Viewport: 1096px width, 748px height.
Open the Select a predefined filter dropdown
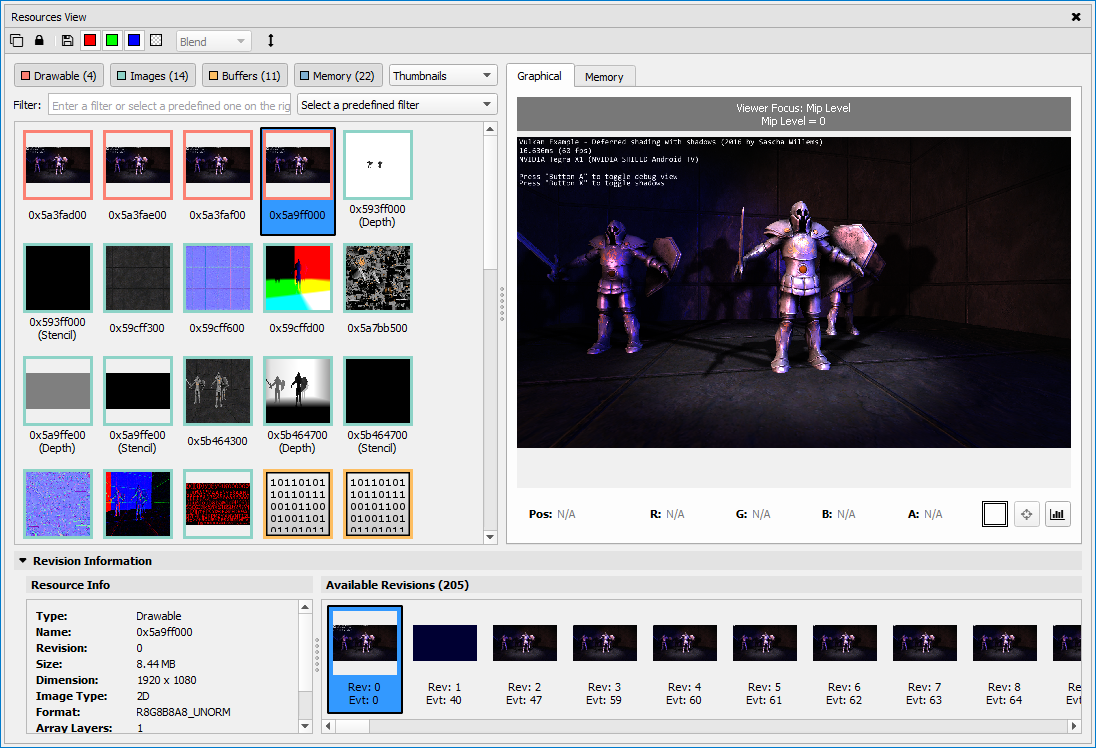(x=397, y=105)
